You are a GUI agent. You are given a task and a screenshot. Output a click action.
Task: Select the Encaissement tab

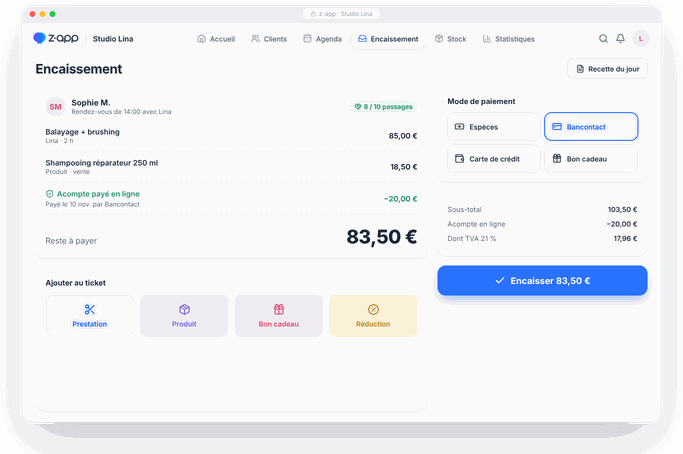pyautogui.click(x=388, y=39)
